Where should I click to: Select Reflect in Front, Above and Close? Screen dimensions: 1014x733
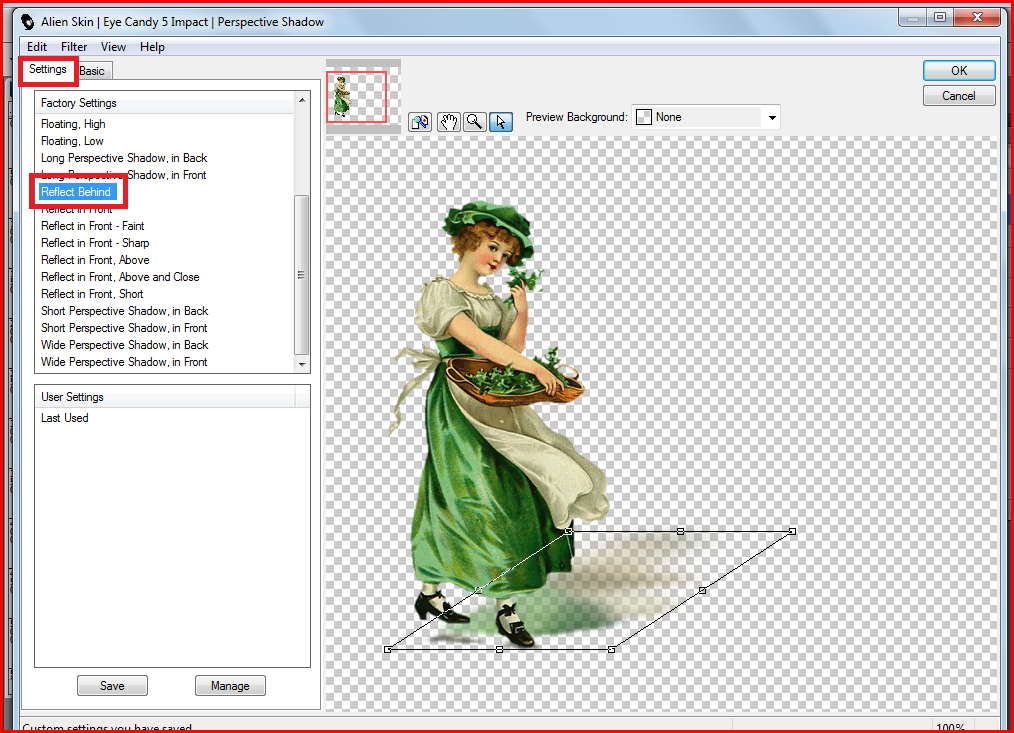pyautogui.click(x=120, y=277)
